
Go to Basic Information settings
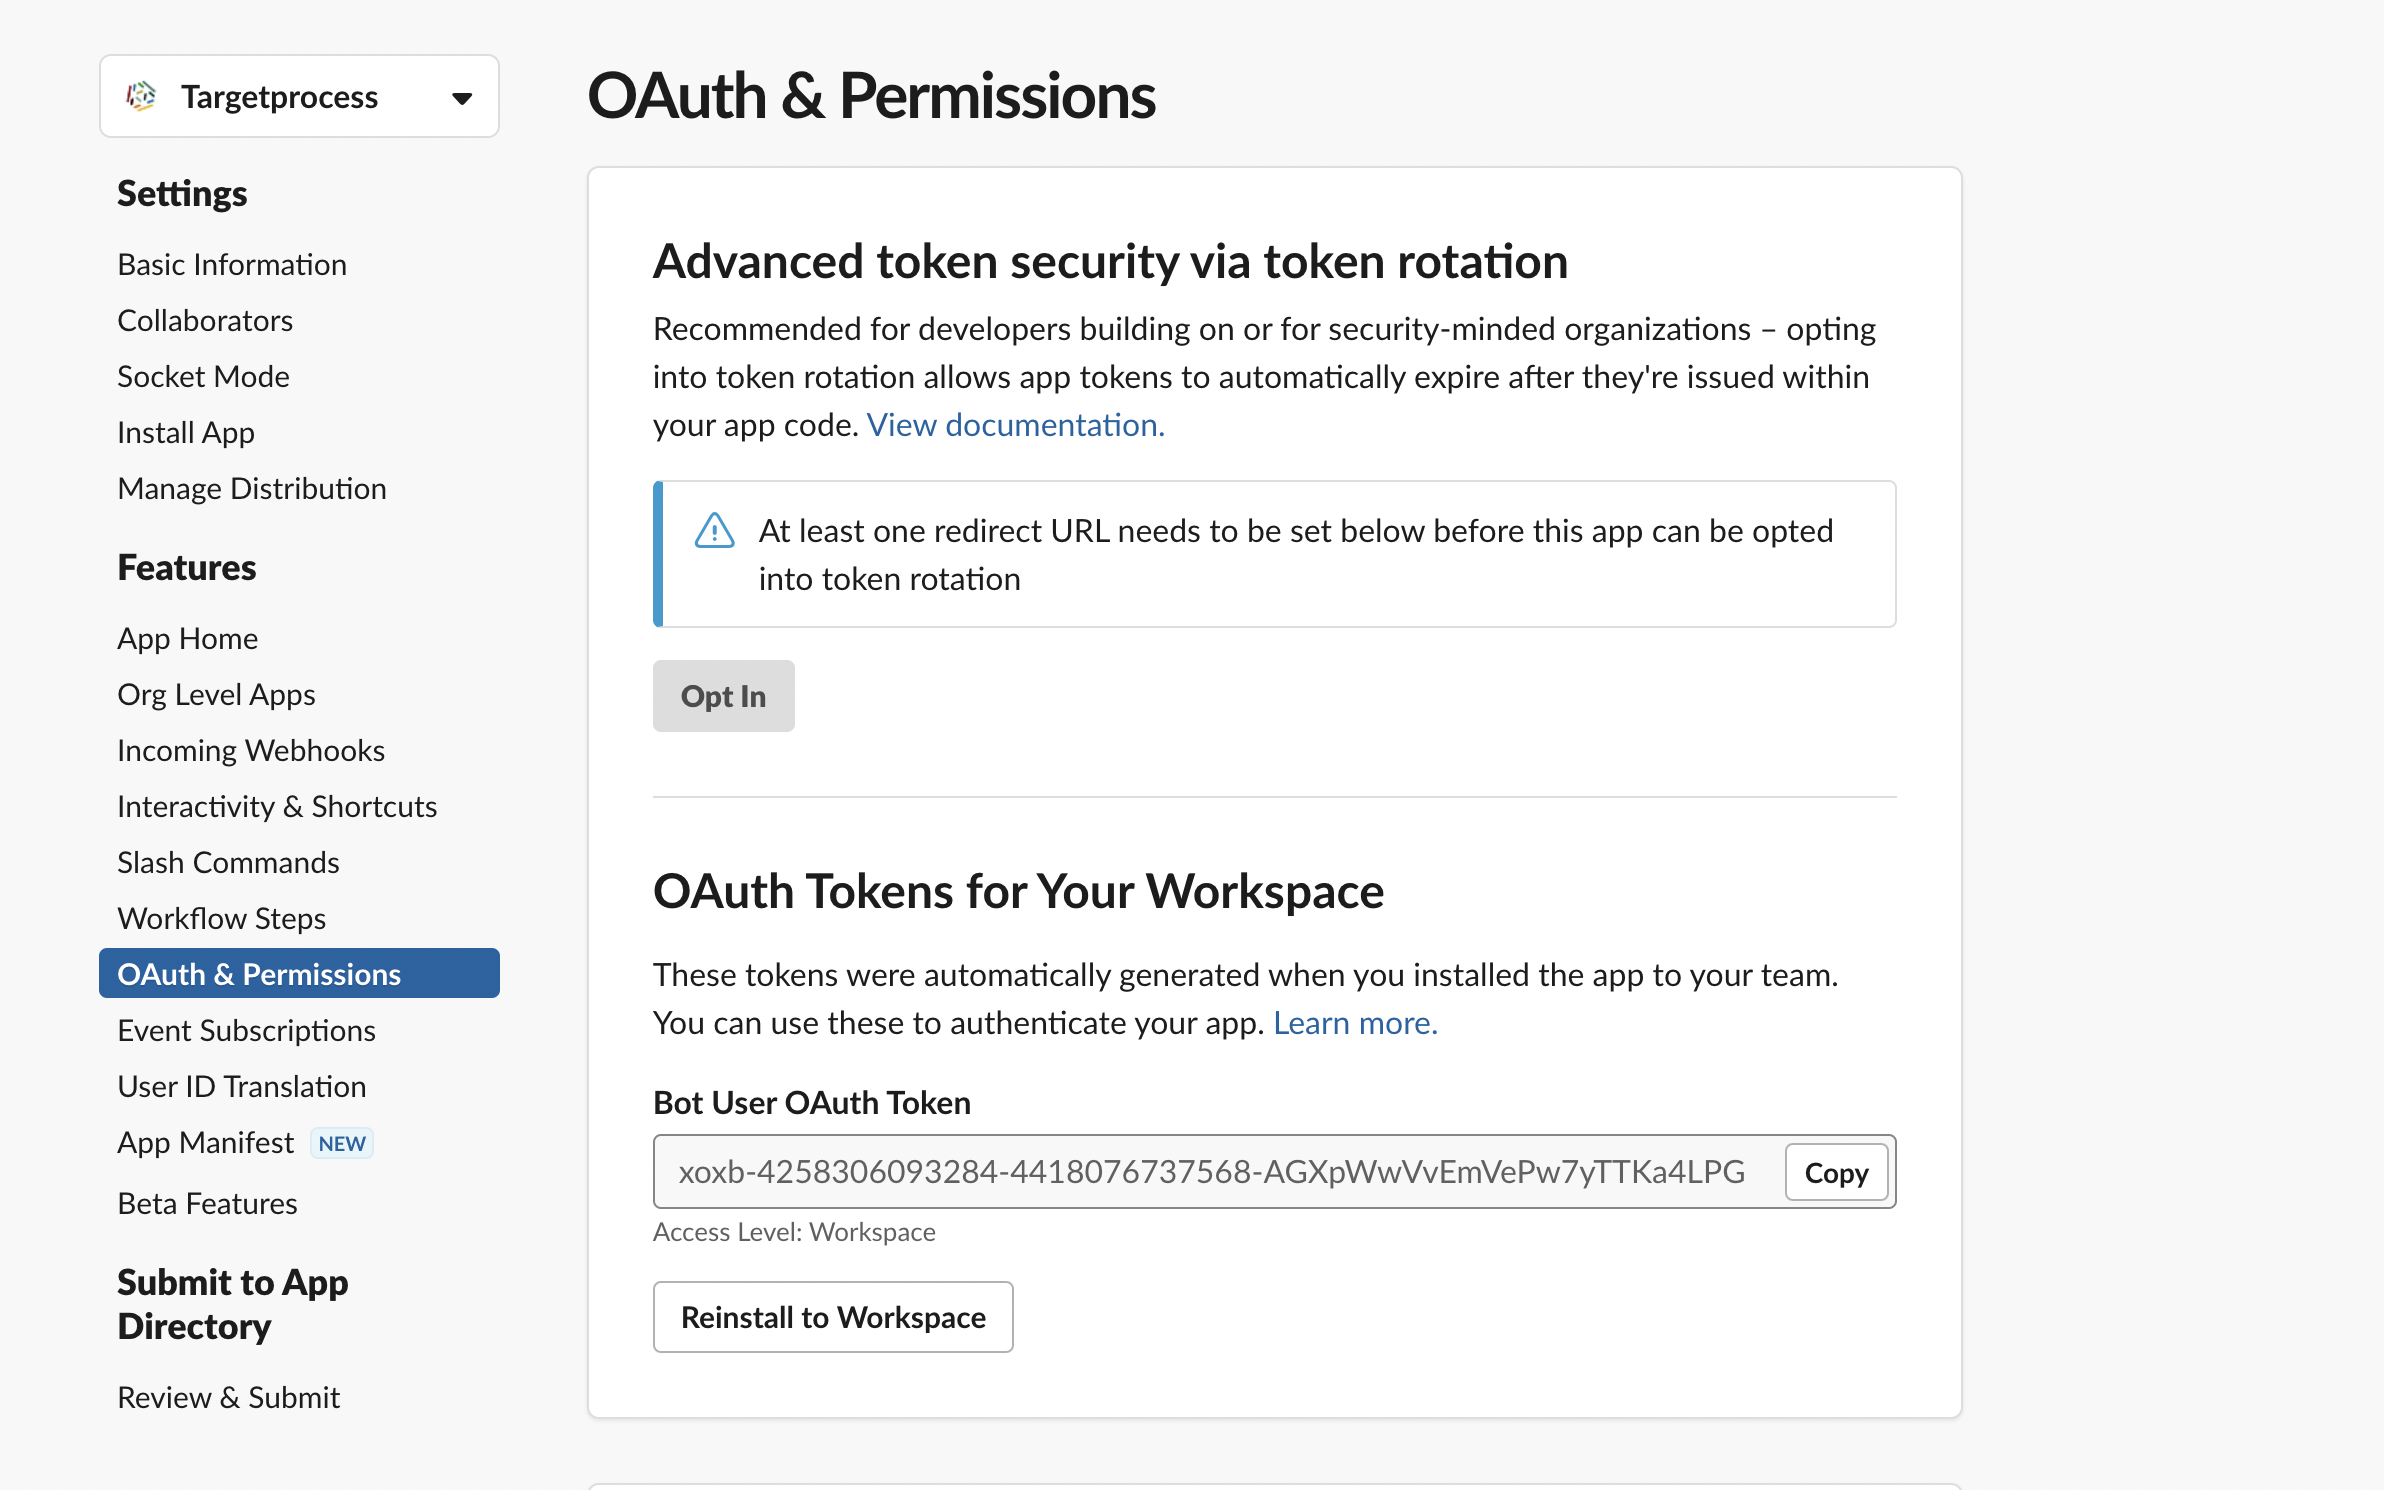[x=232, y=265]
